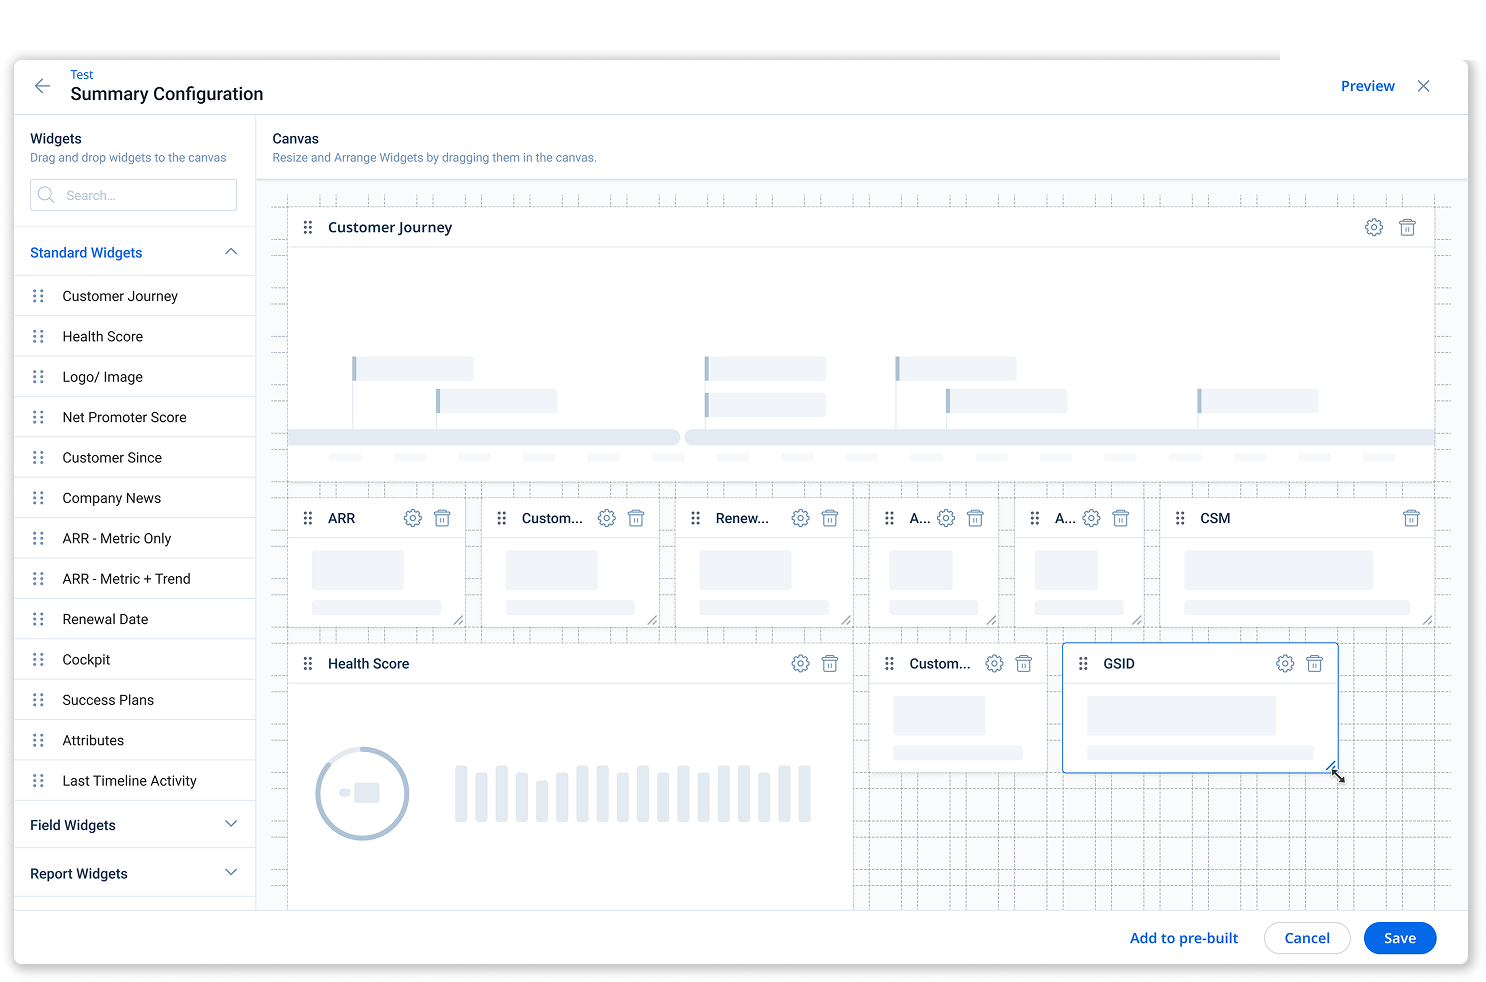1486x982 pixels.
Task: Open Customer Journey widget settings gear
Action: 1374,228
